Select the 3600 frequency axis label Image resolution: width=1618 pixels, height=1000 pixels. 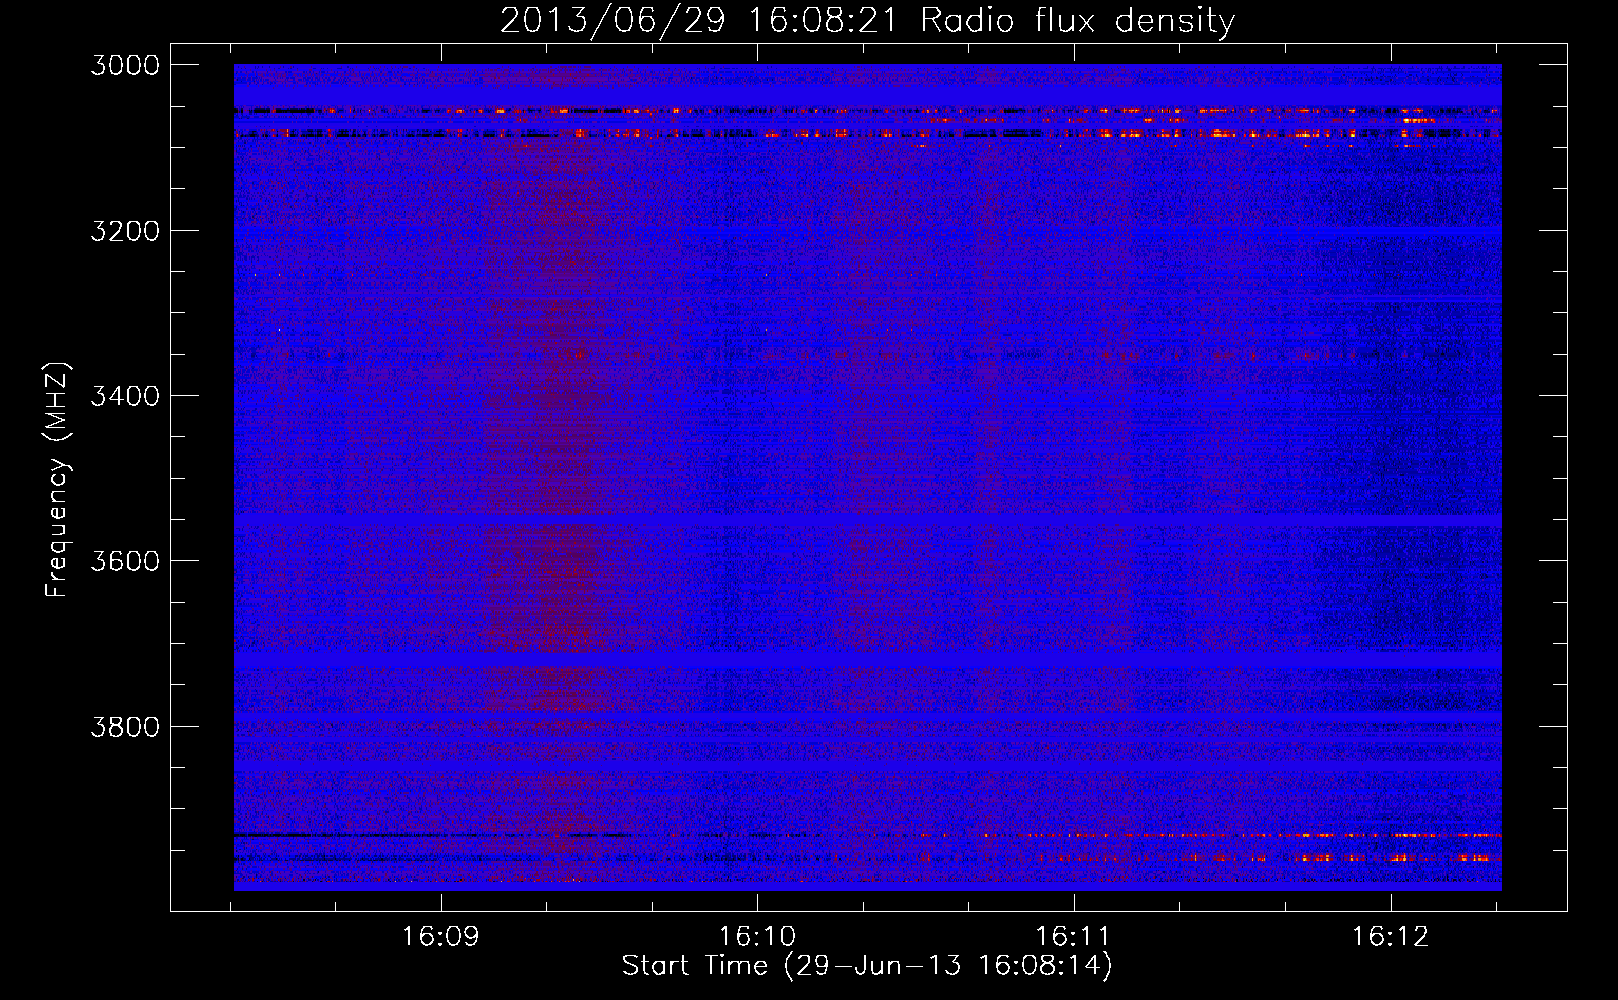point(125,561)
